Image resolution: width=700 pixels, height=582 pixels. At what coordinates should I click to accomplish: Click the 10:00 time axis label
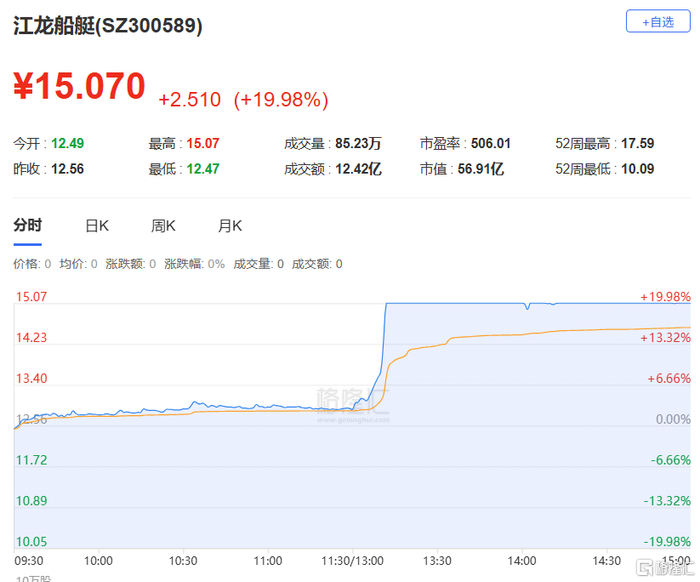pyautogui.click(x=98, y=561)
